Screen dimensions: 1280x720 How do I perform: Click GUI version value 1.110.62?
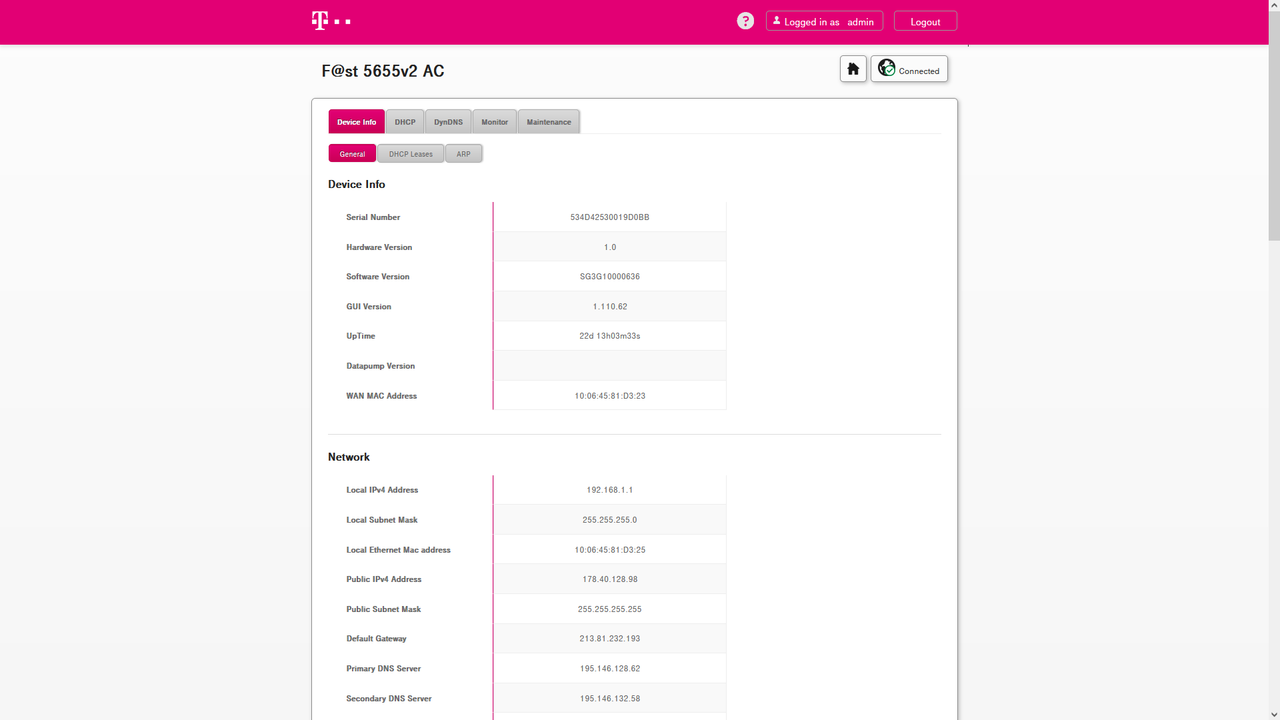click(x=610, y=307)
